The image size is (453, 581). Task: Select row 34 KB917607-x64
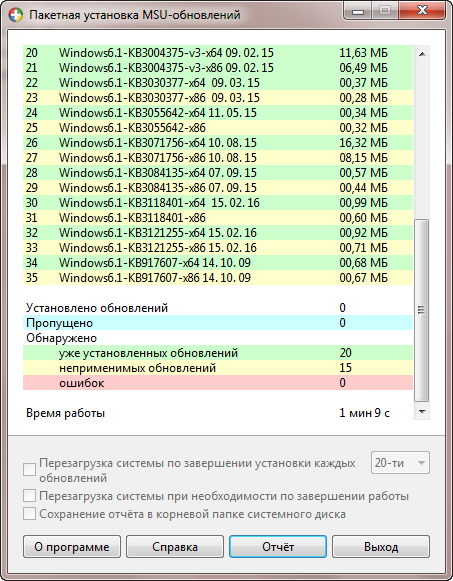point(218,263)
